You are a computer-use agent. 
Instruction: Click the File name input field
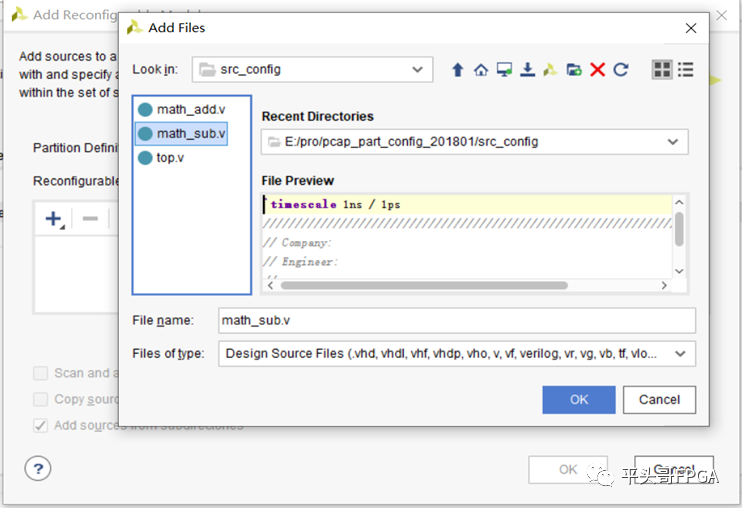pyautogui.click(x=457, y=321)
